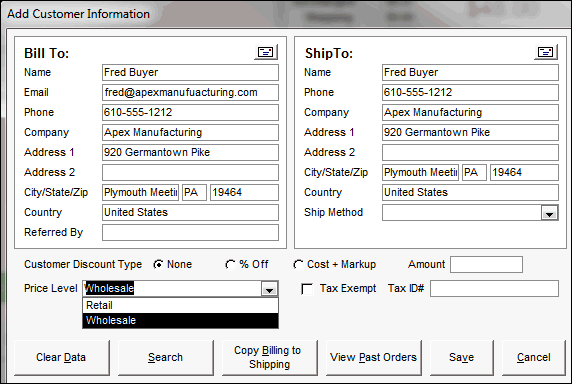Open the Ship Method dropdown arrow
The width and height of the screenshot is (572, 384).
549,213
